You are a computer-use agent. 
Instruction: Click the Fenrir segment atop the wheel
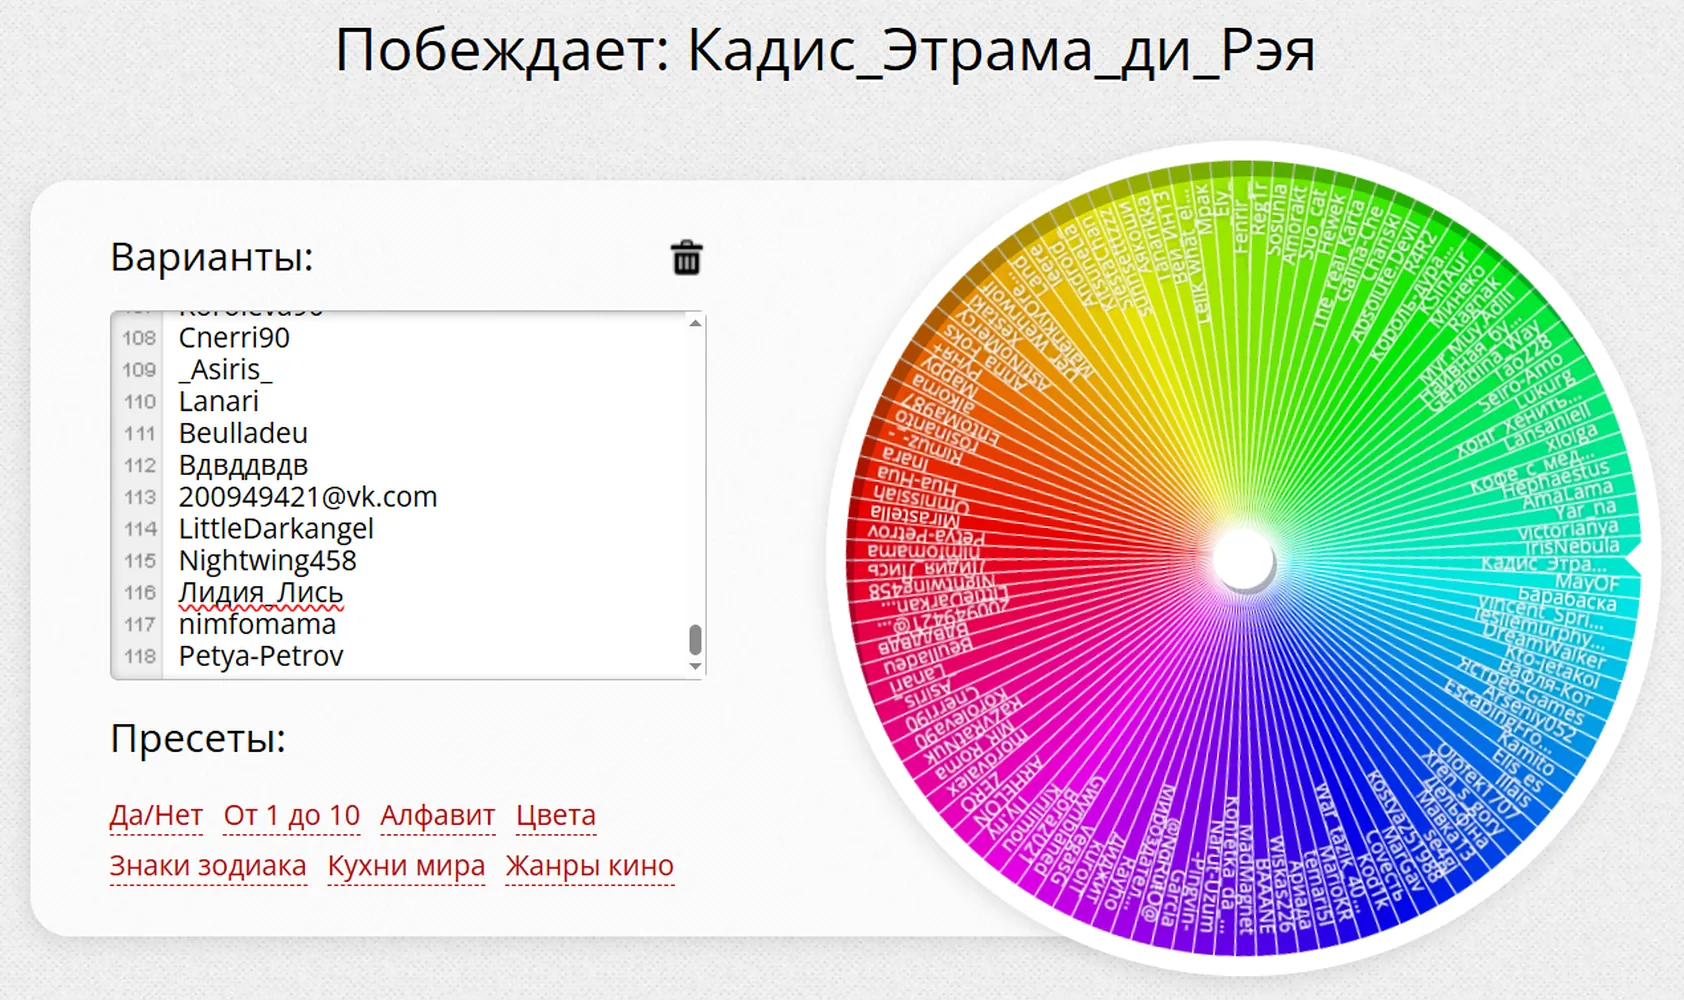pyautogui.click(x=1240, y=226)
